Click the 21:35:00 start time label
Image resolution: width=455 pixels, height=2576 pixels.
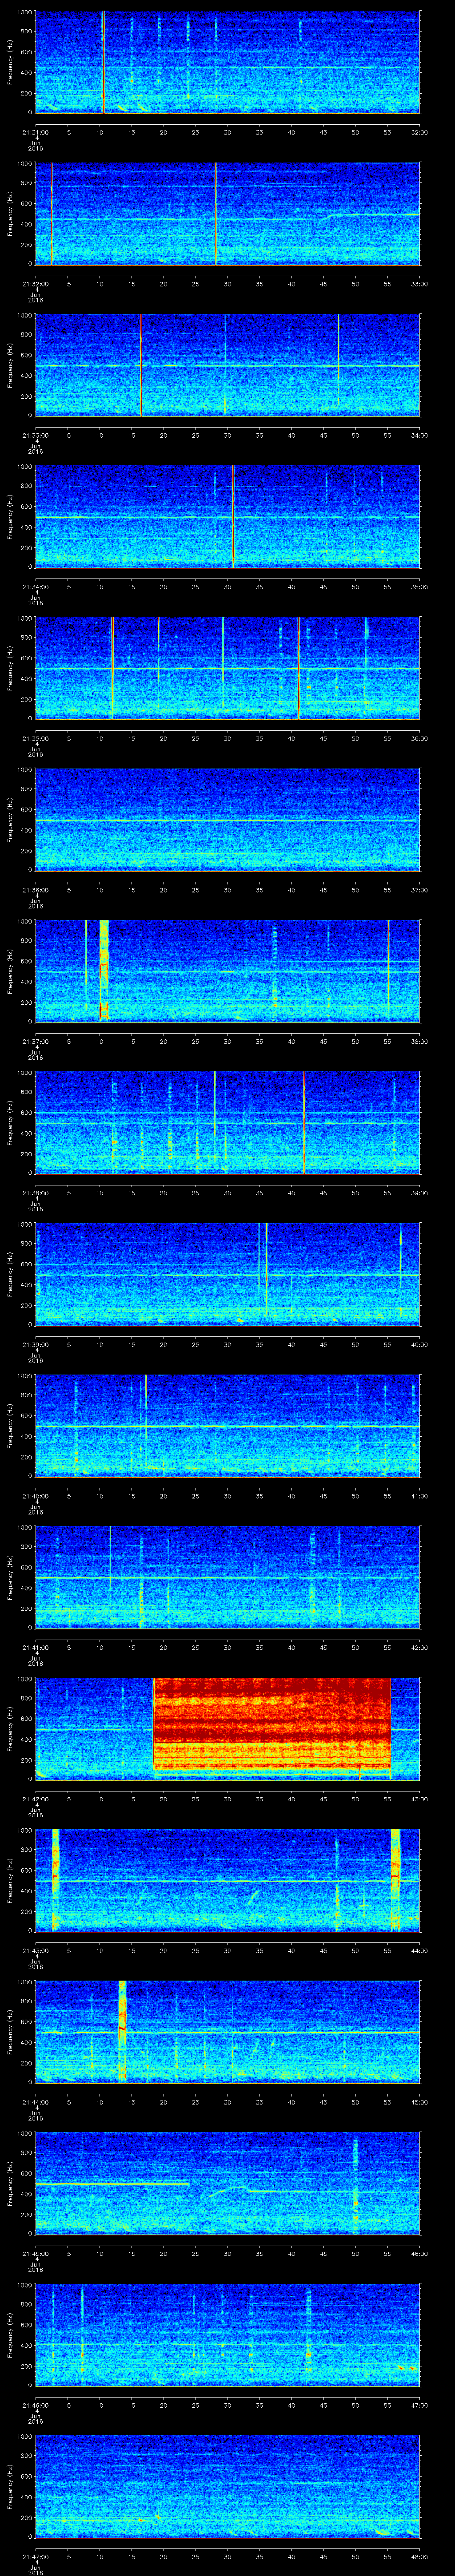[35, 738]
